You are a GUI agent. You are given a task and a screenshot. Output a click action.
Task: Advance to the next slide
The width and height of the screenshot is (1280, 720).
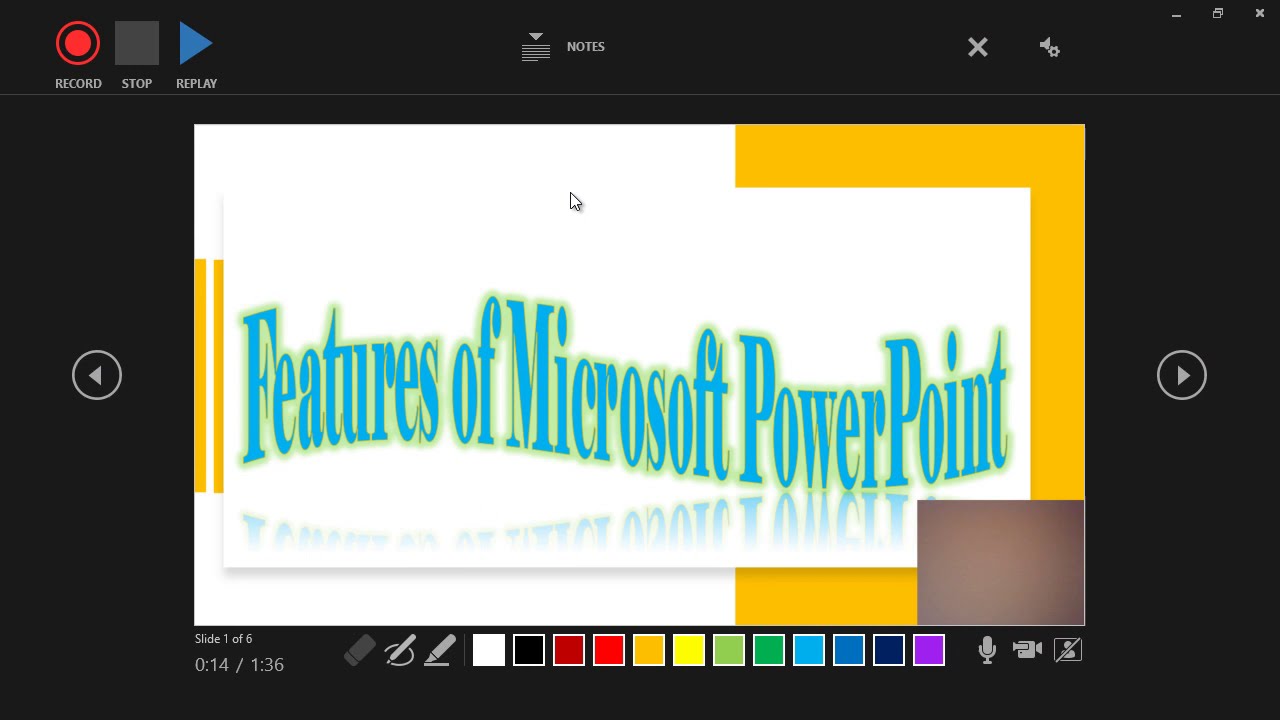coord(1182,375)
